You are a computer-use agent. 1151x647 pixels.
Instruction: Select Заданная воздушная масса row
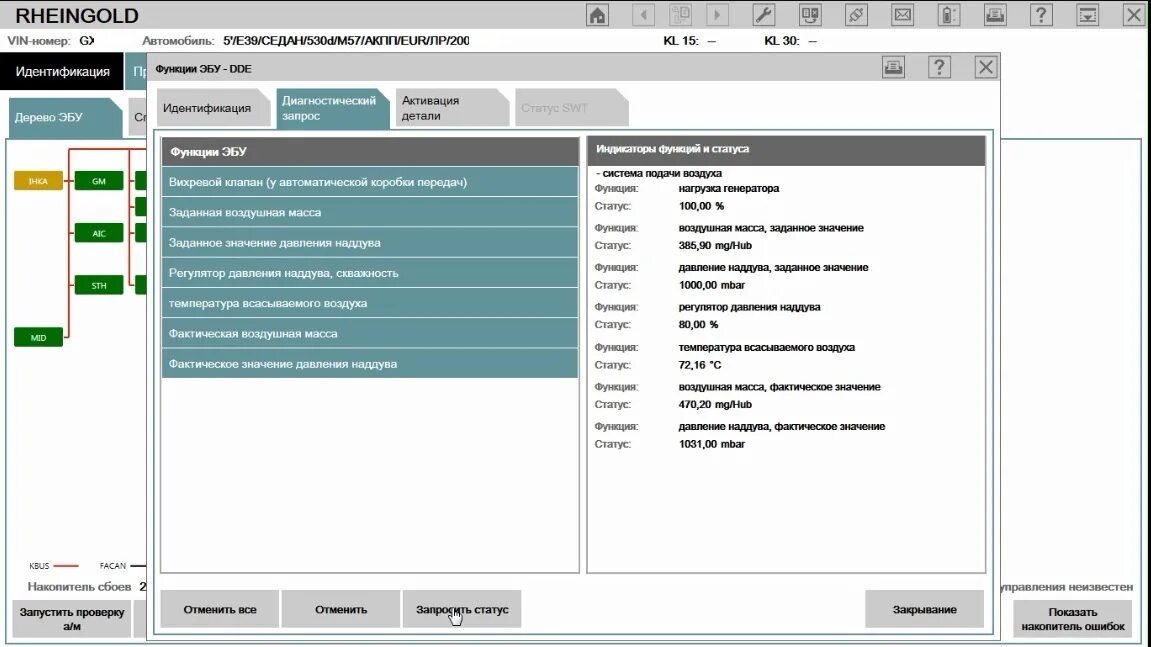click(x=370, y=212)
